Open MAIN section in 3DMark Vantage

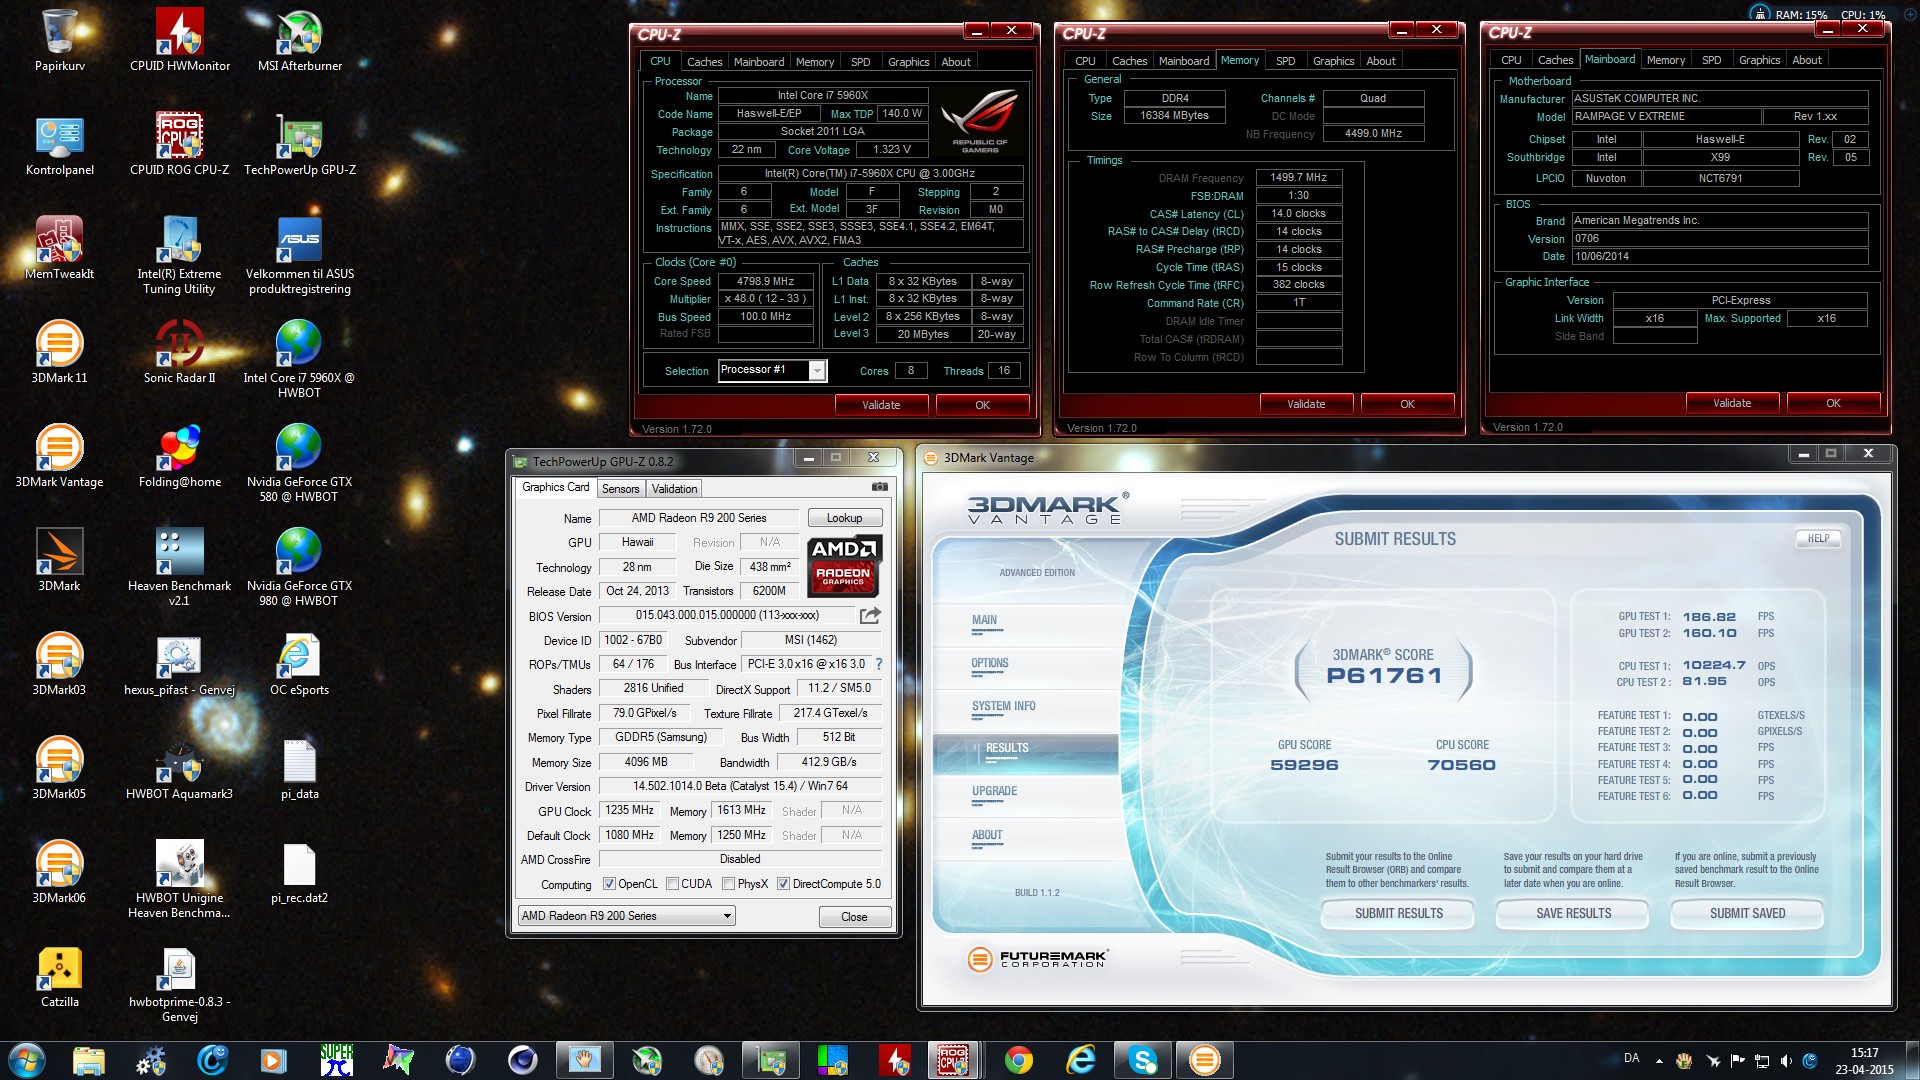[x=984, y=620]
